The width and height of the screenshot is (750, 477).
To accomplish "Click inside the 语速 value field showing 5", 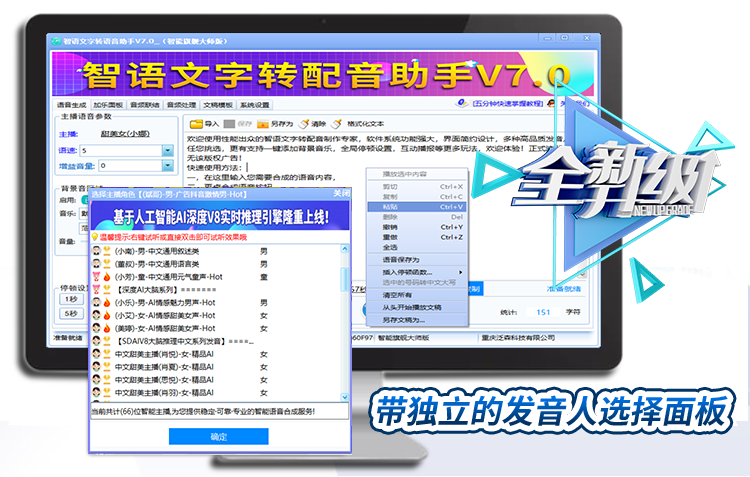I will (121, 150).
